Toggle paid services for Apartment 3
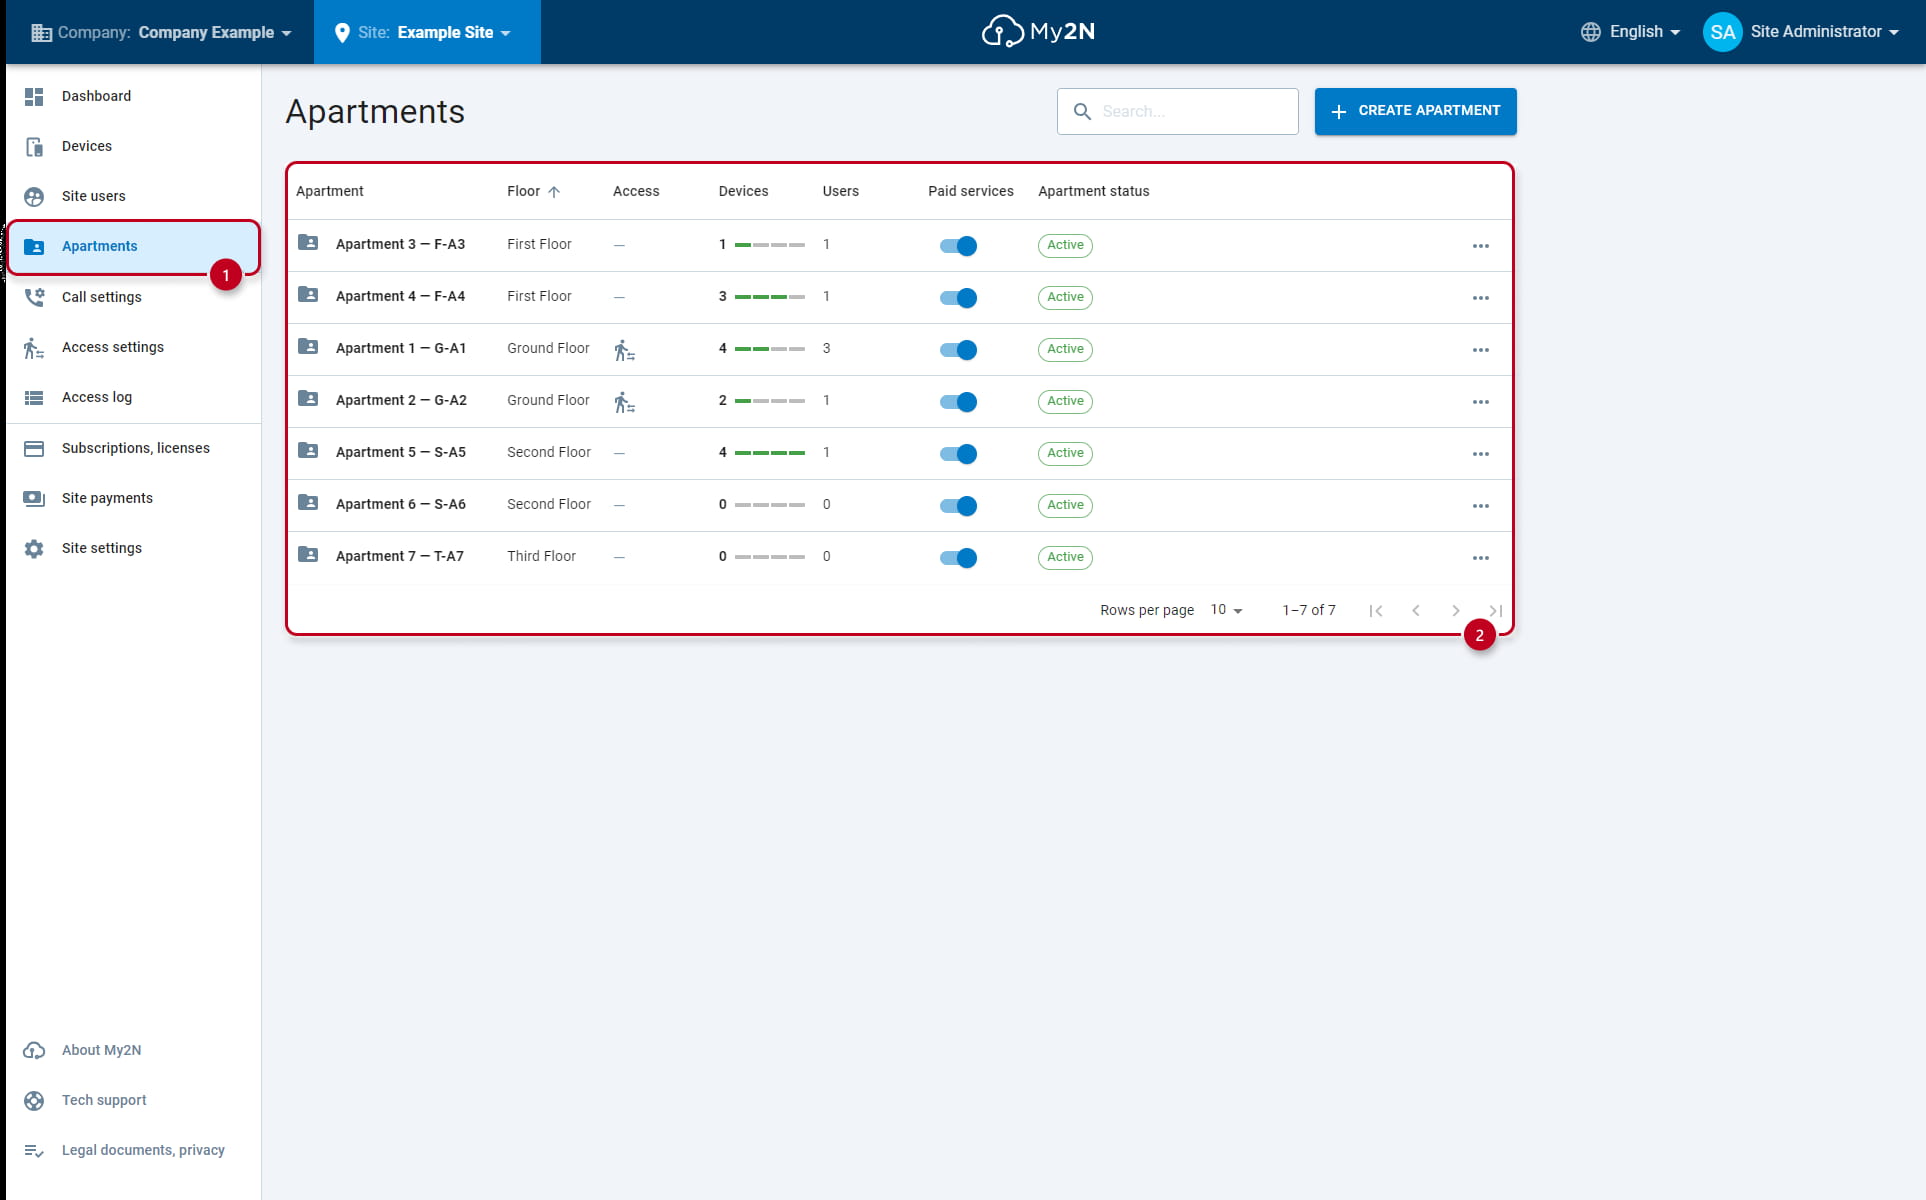 958,246
